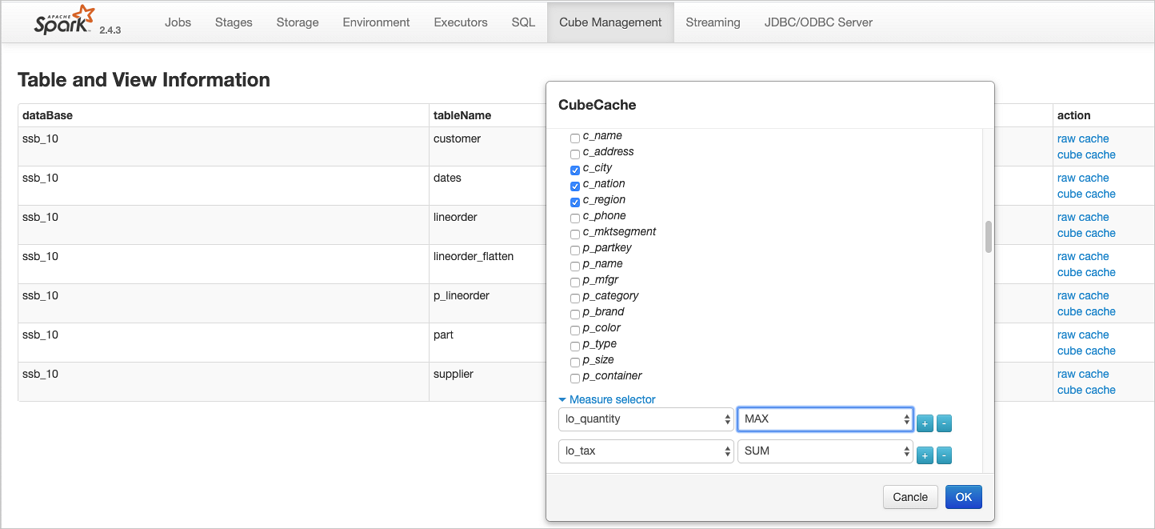Switch to the SQL tab
This screenshot has height=529, width=1155.
coord(523,22)
